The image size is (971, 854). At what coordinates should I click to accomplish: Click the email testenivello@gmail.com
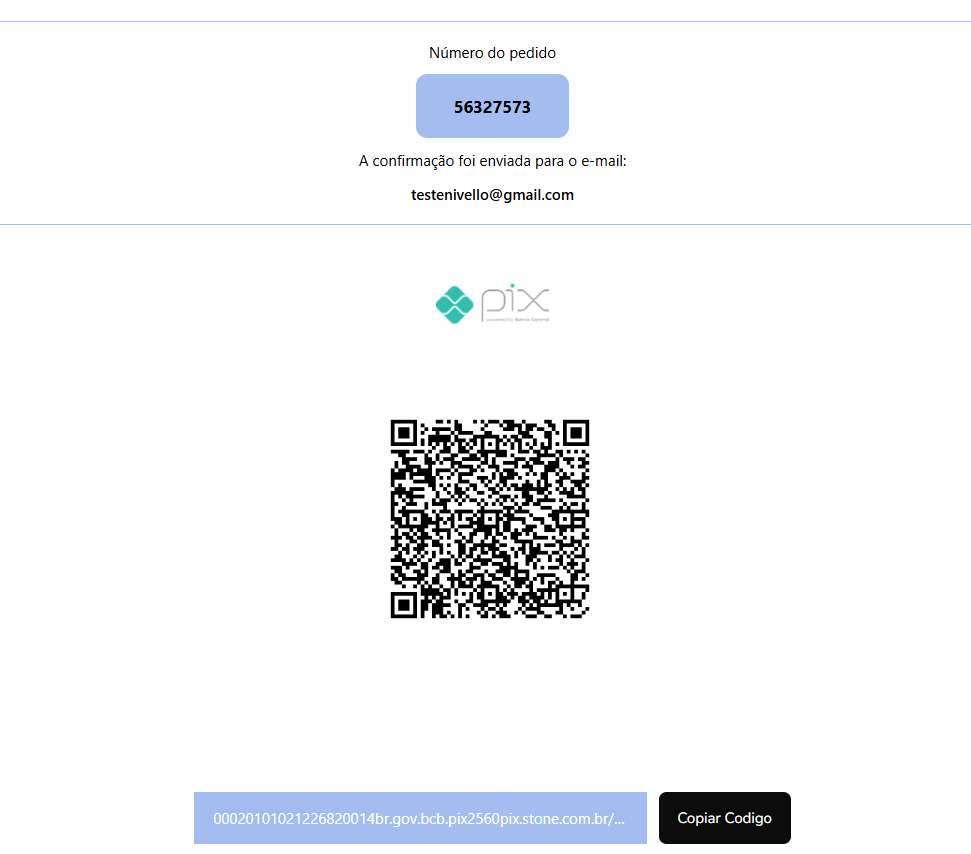[x=492, y=194]
